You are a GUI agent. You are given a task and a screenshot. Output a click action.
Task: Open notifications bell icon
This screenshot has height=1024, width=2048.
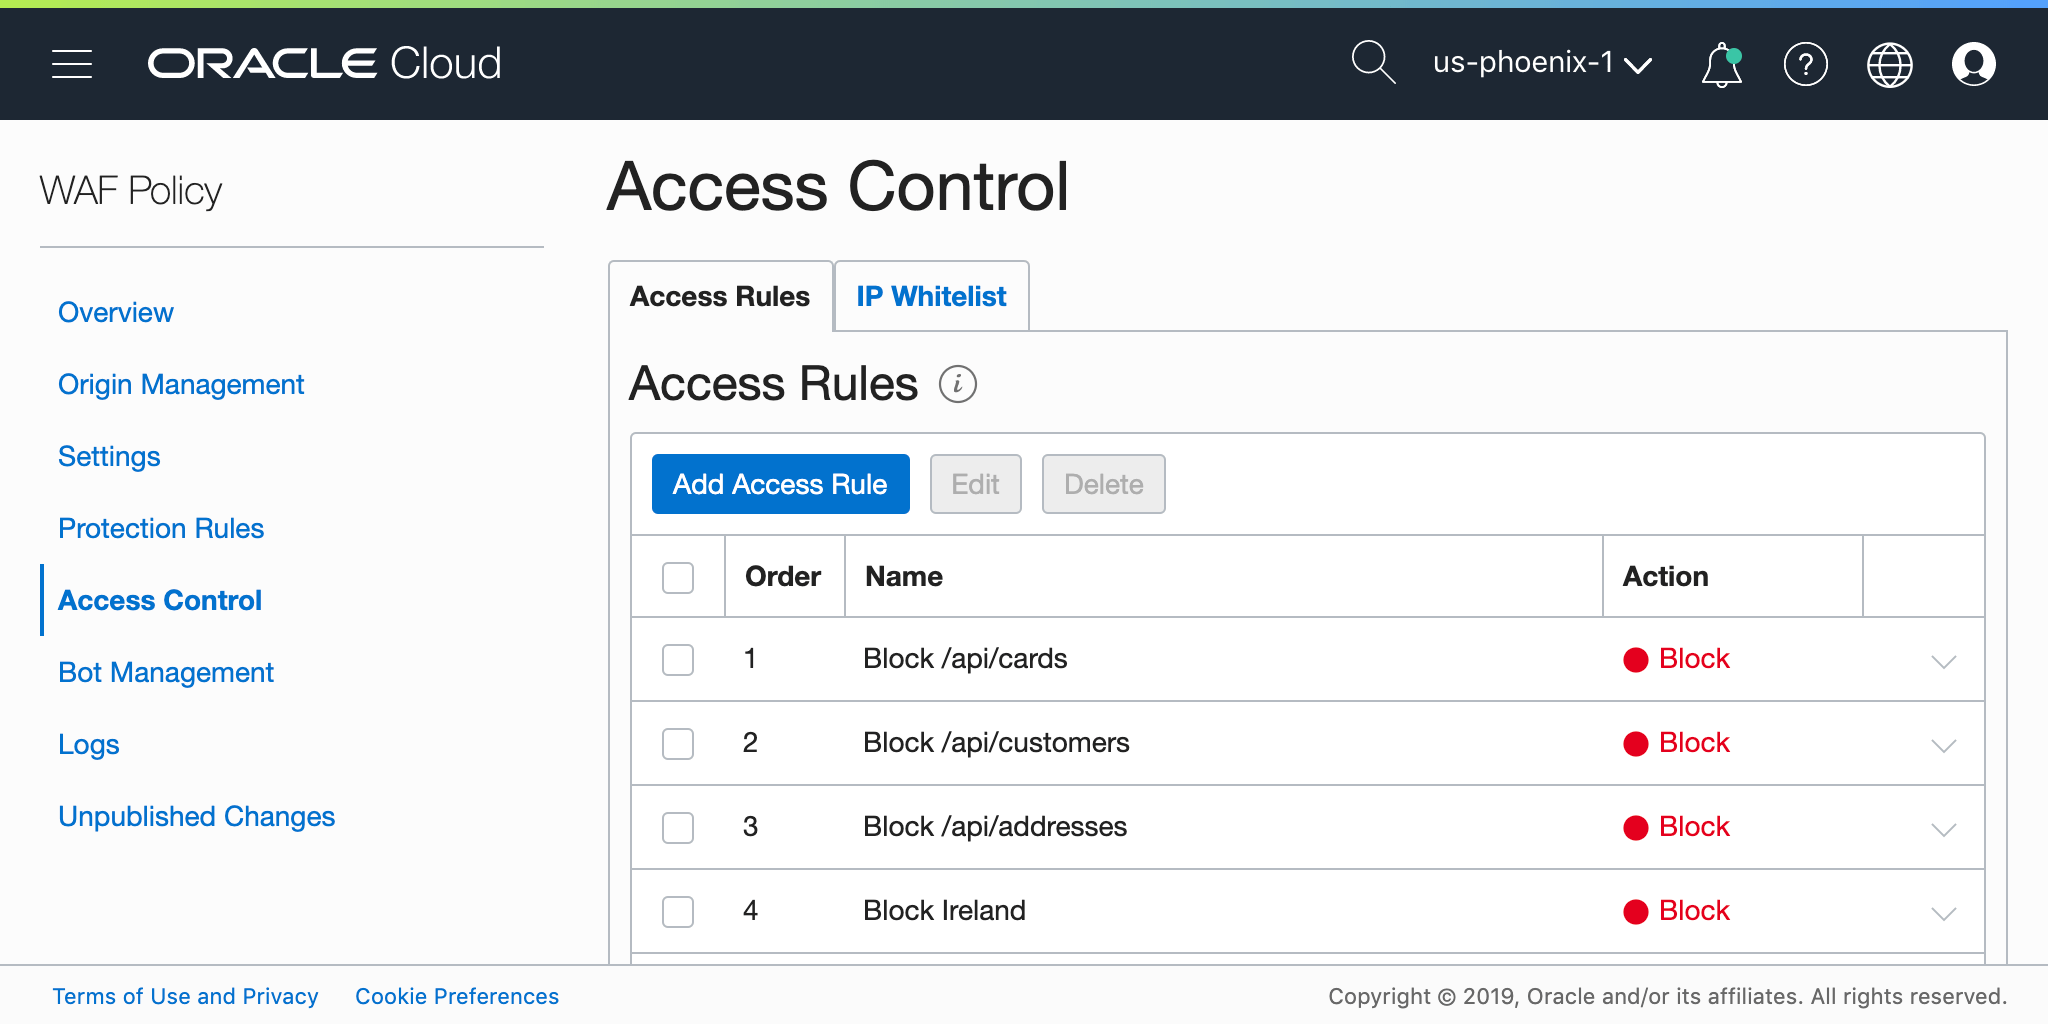click(1721, 65)
